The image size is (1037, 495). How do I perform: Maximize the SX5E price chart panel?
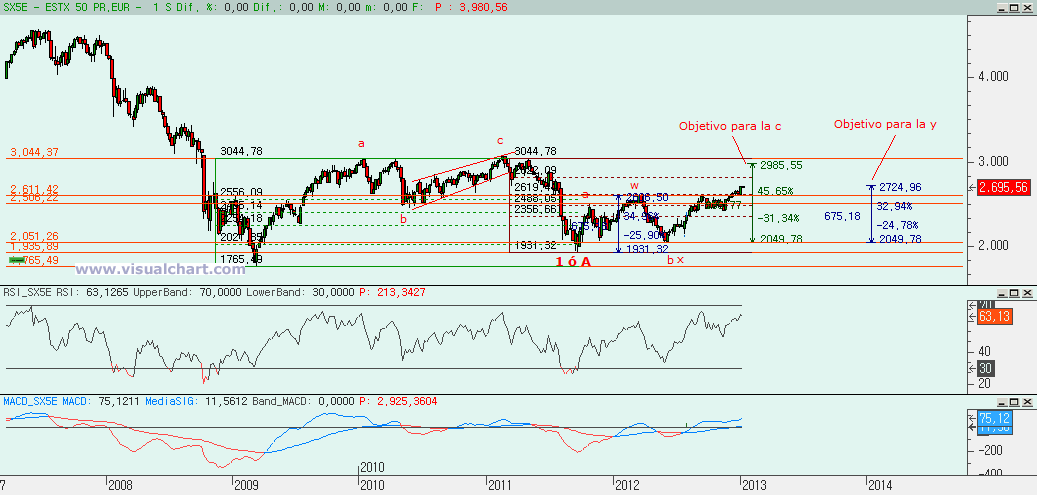[x=1014, y=7]
